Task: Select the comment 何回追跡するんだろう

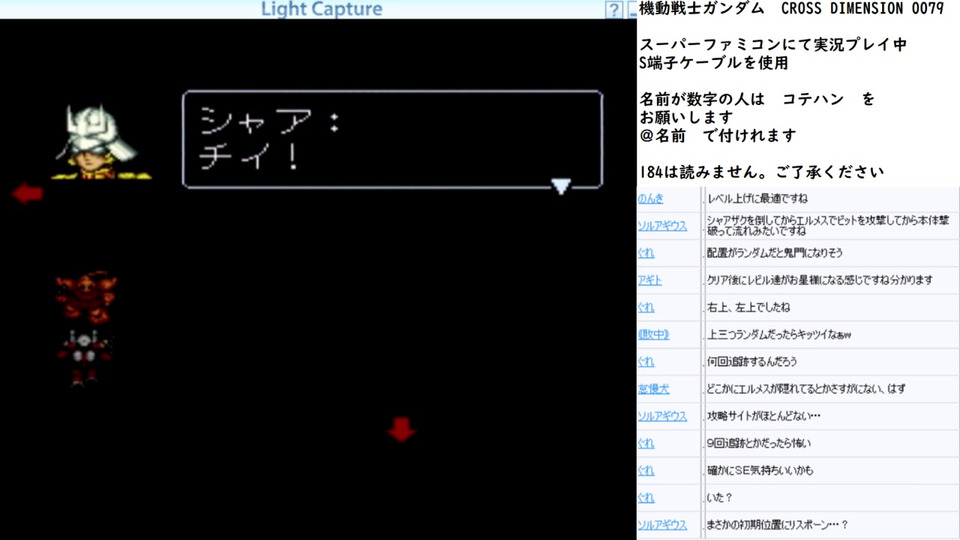Action: [752, 362]
